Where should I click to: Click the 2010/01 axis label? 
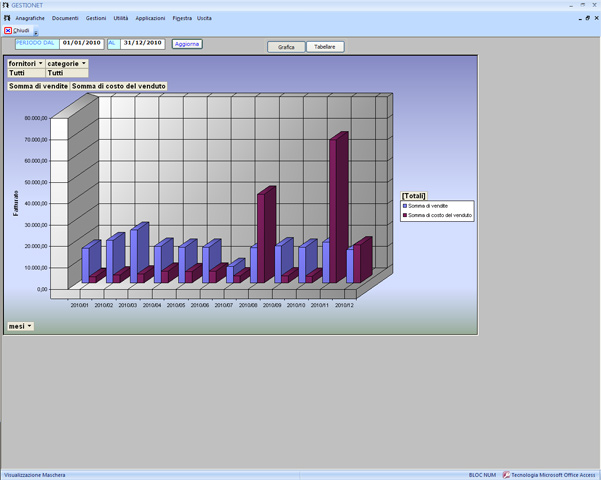[80, 305]
